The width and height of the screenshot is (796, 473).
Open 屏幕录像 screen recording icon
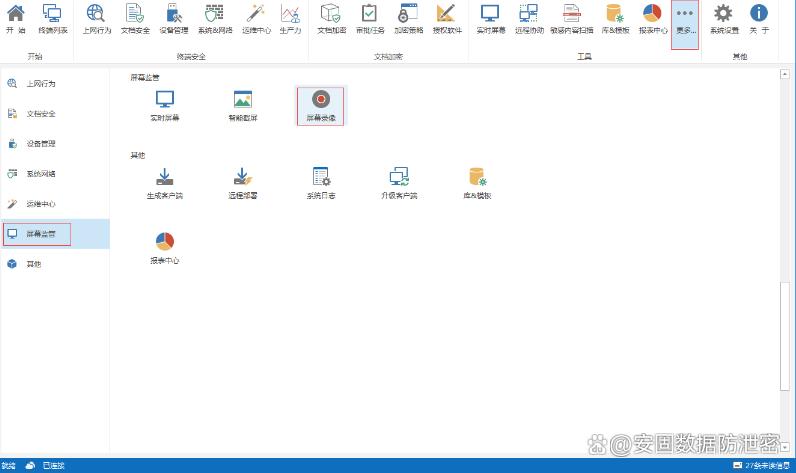tap(320, 105)
